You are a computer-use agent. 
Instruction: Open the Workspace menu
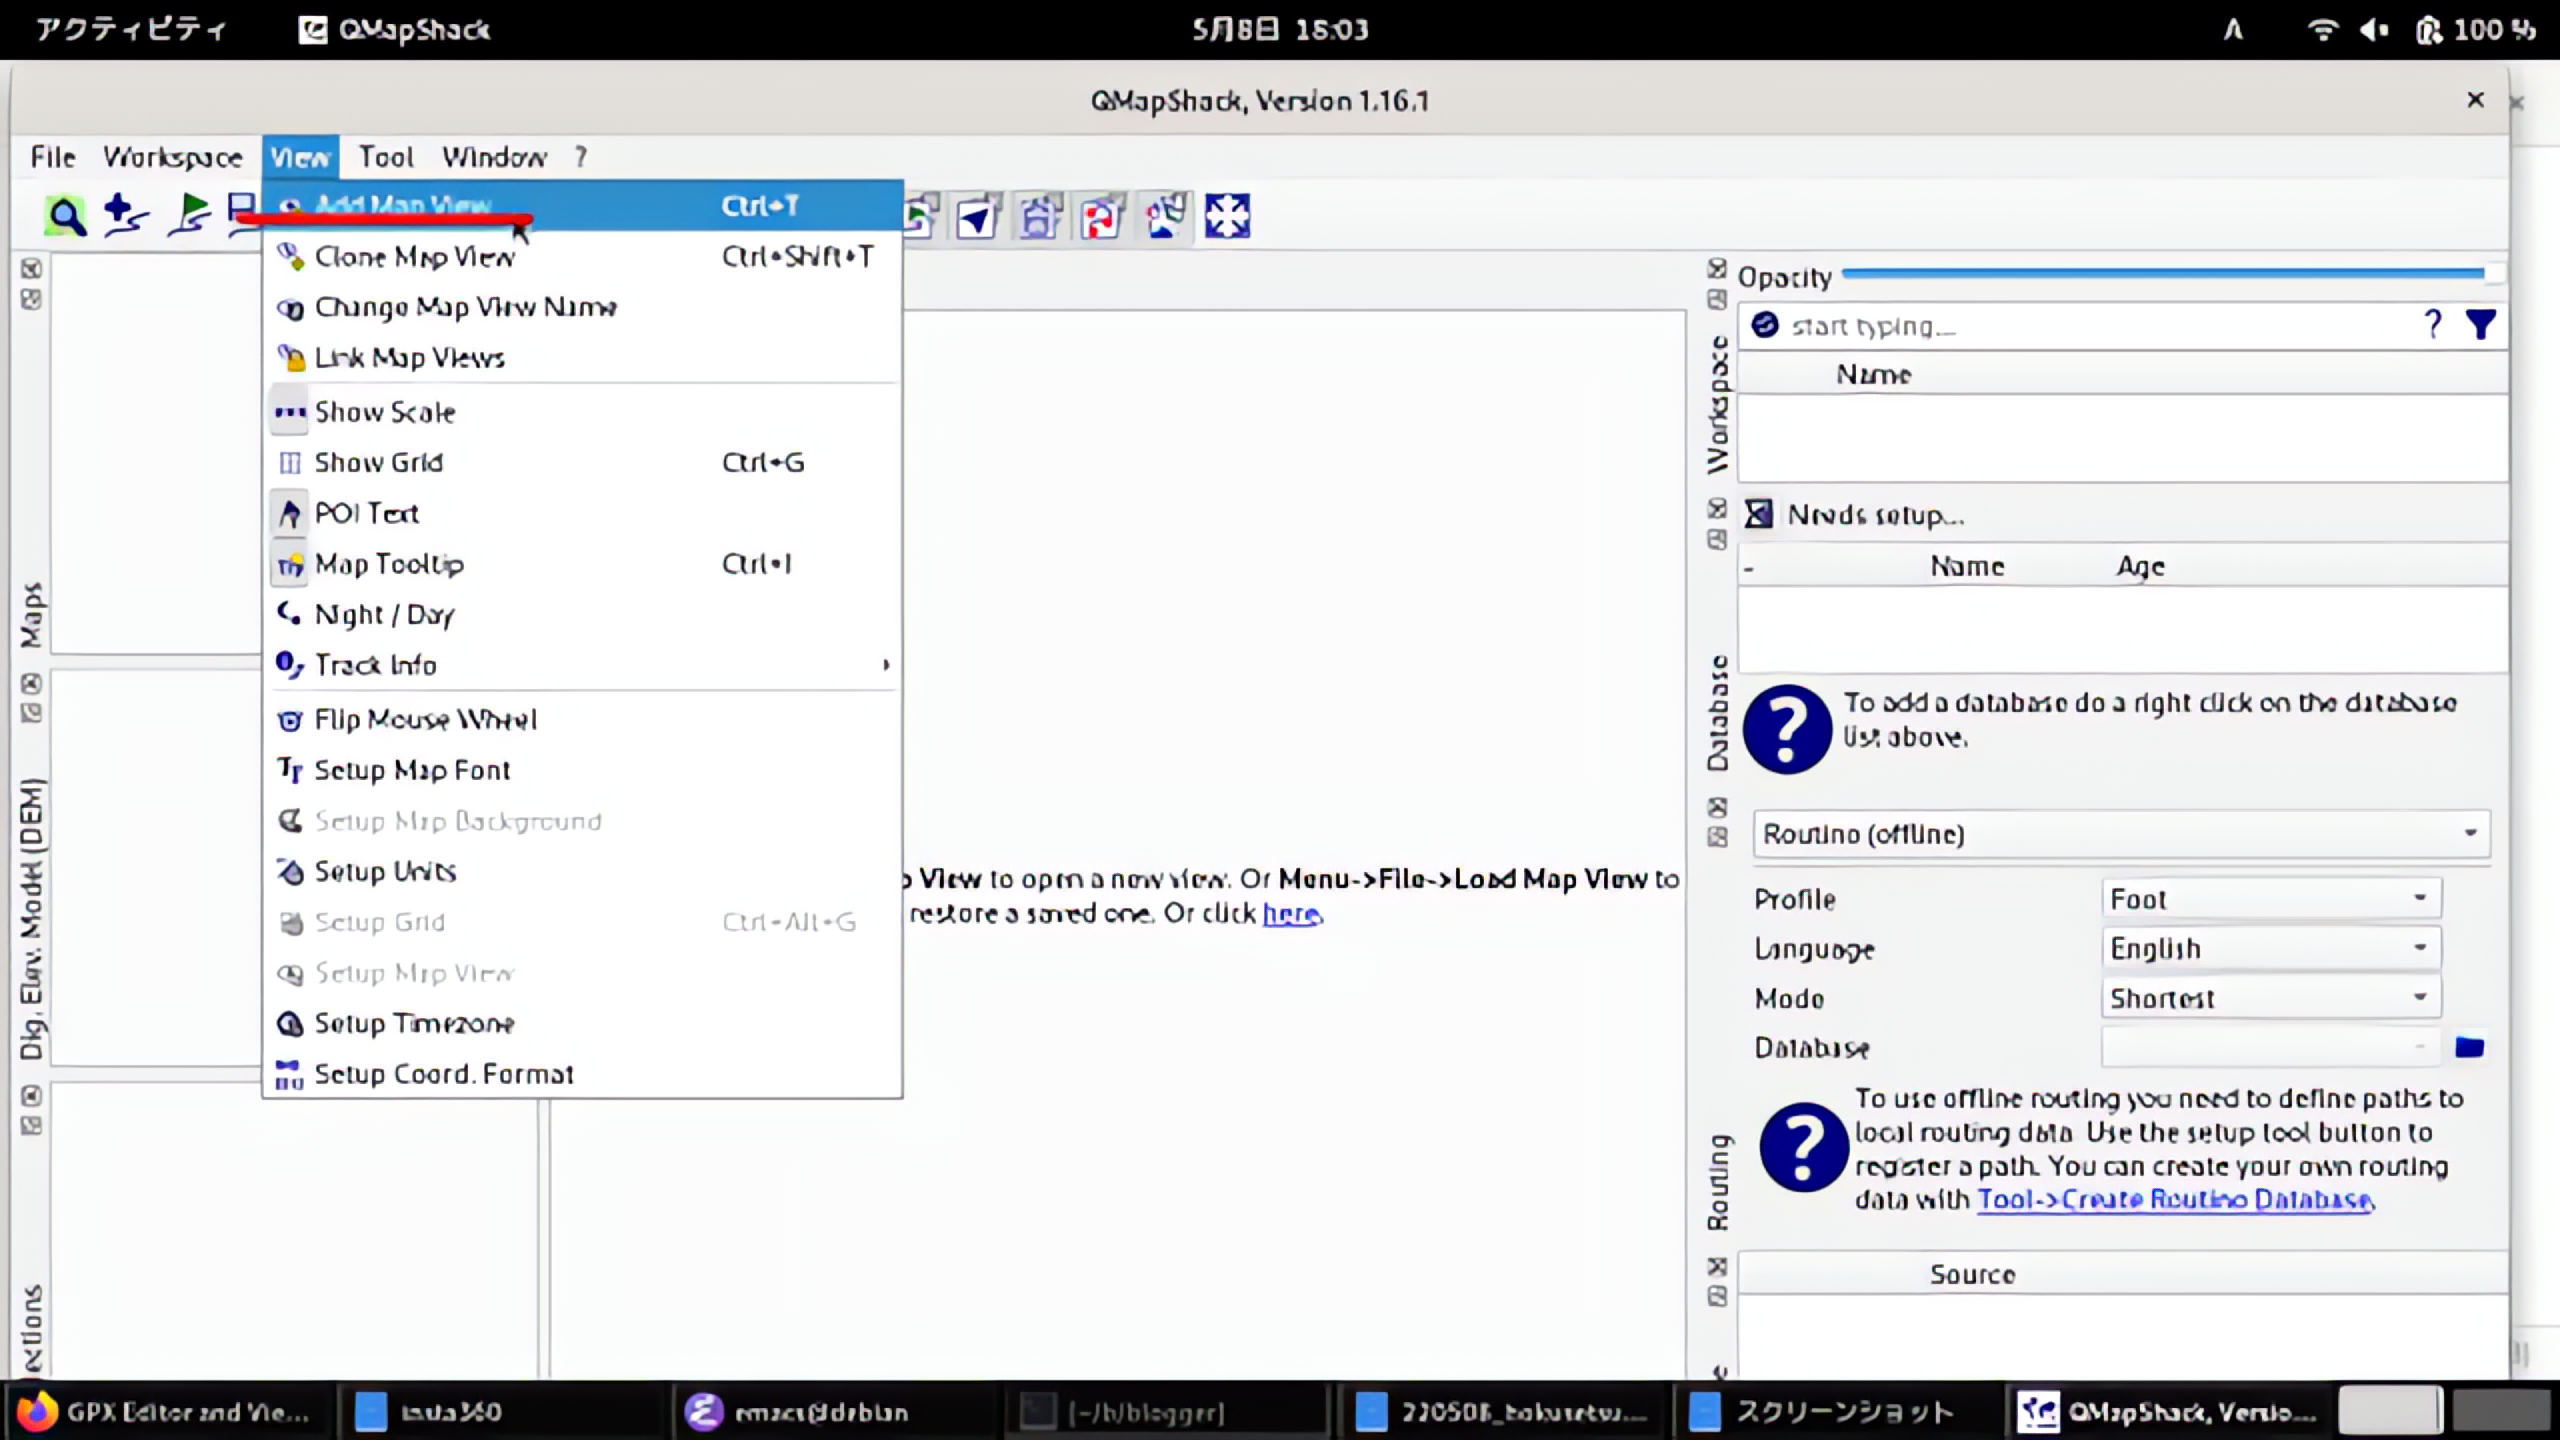172,157
